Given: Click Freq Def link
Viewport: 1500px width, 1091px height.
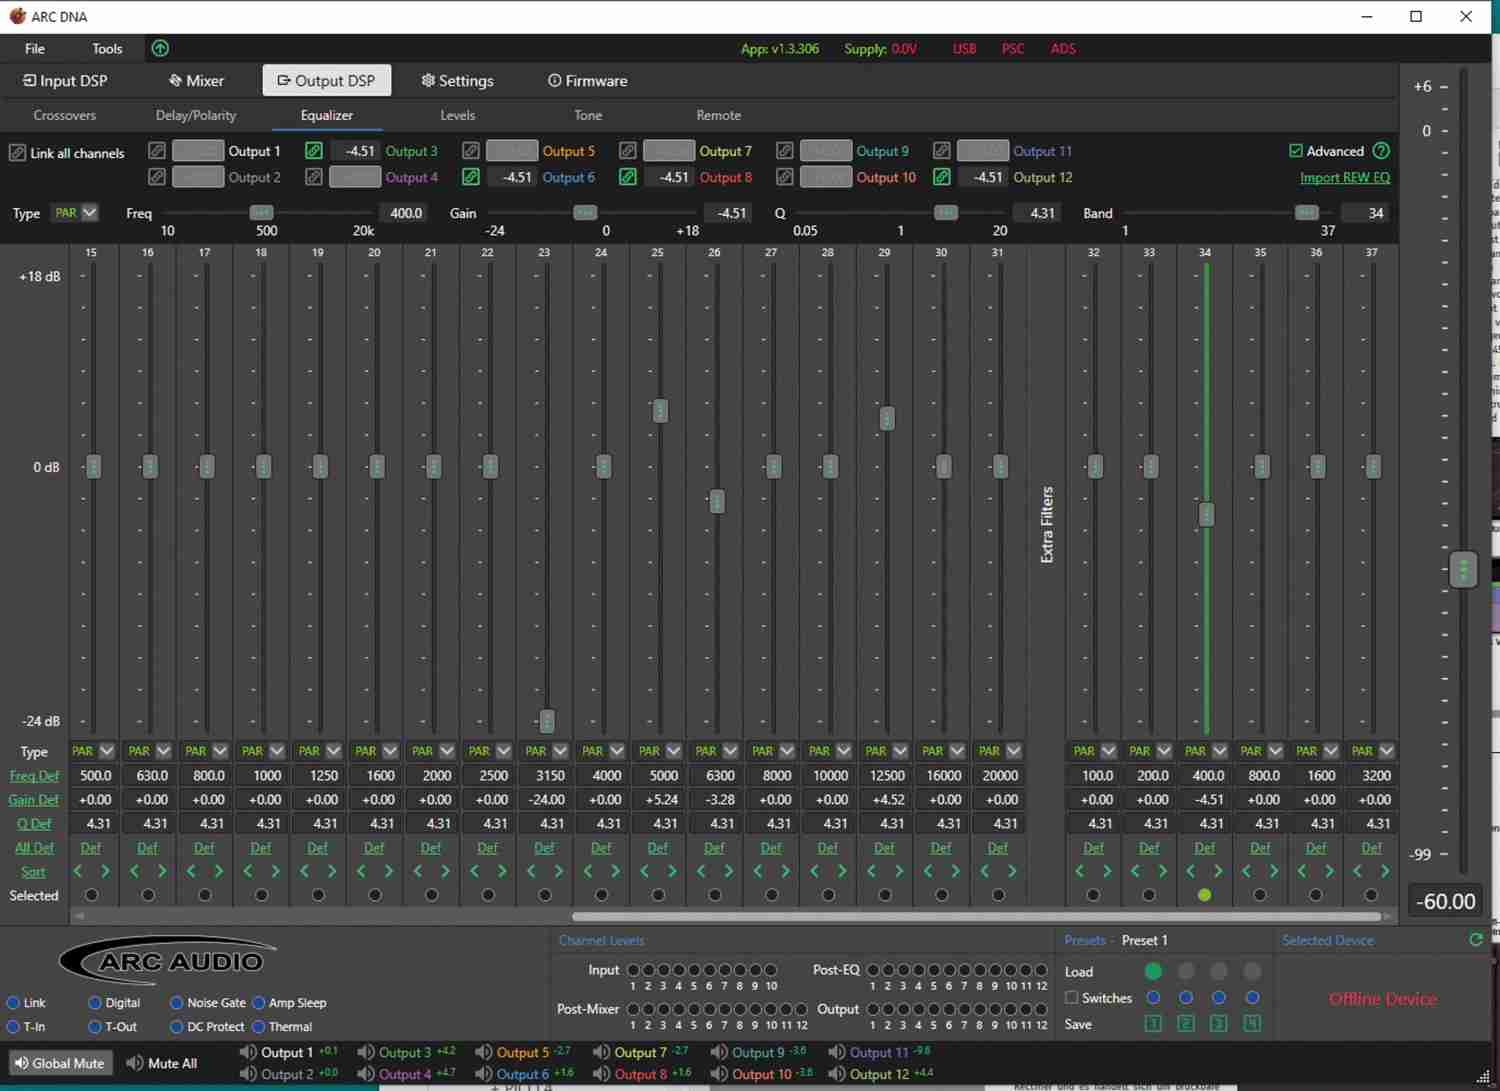Looking at the screenshot, I should point(34,776).
